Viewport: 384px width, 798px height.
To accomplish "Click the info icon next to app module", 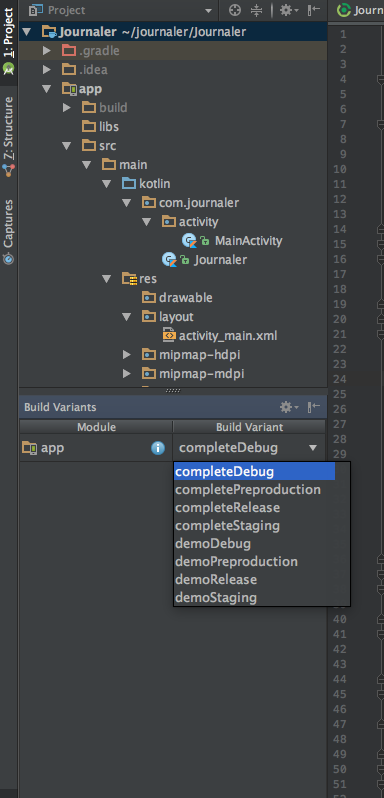I will click(x=158, y=448).
